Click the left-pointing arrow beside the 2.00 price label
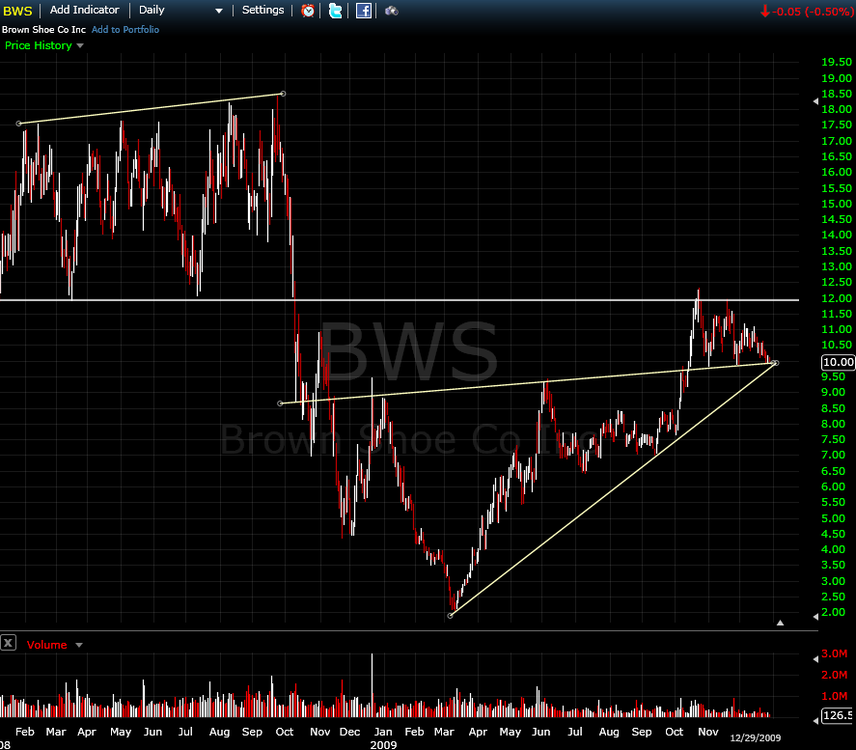Viewport: 856px width, 750px height. pyautogui.click(x=816, y=616)
